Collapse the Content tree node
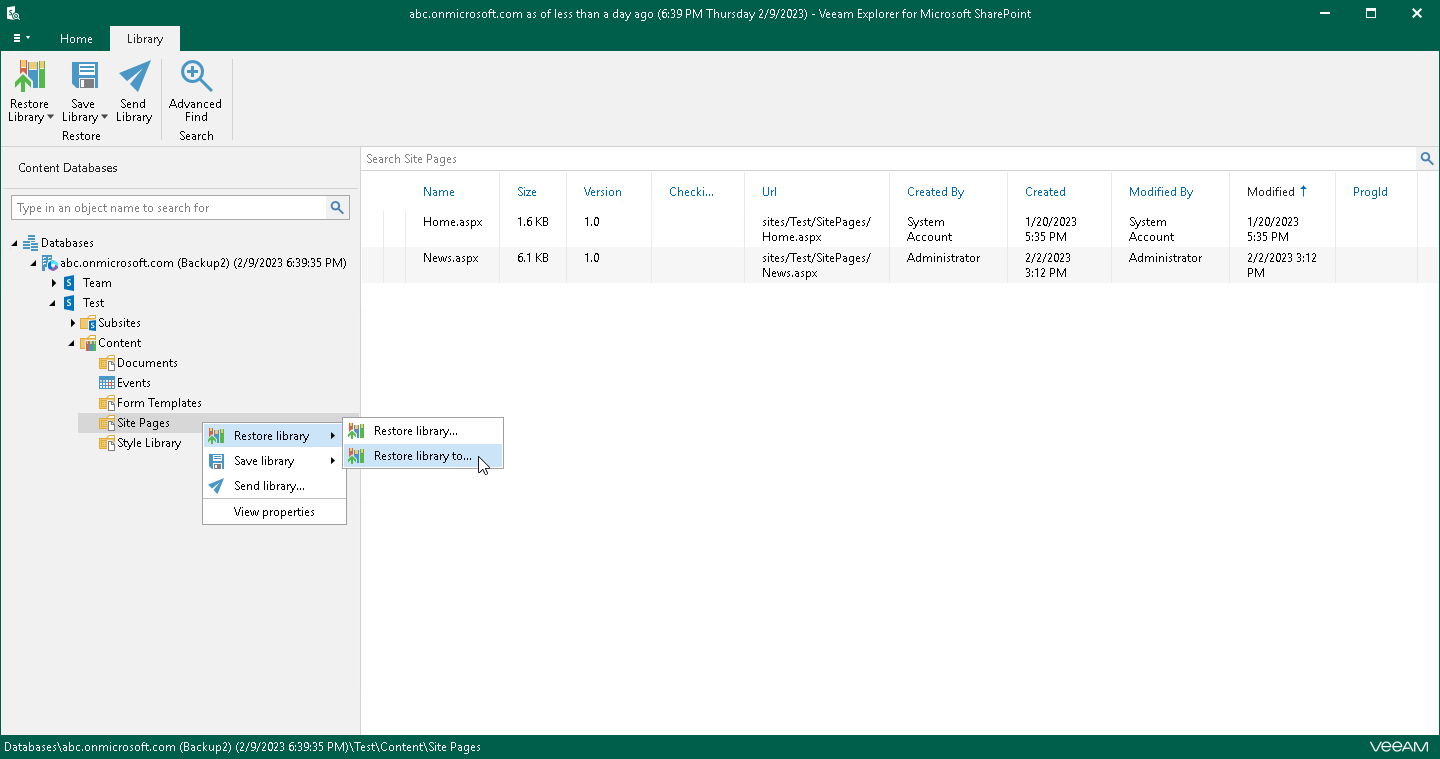This screenshot has width=1440, height=759. pos(71,343)
